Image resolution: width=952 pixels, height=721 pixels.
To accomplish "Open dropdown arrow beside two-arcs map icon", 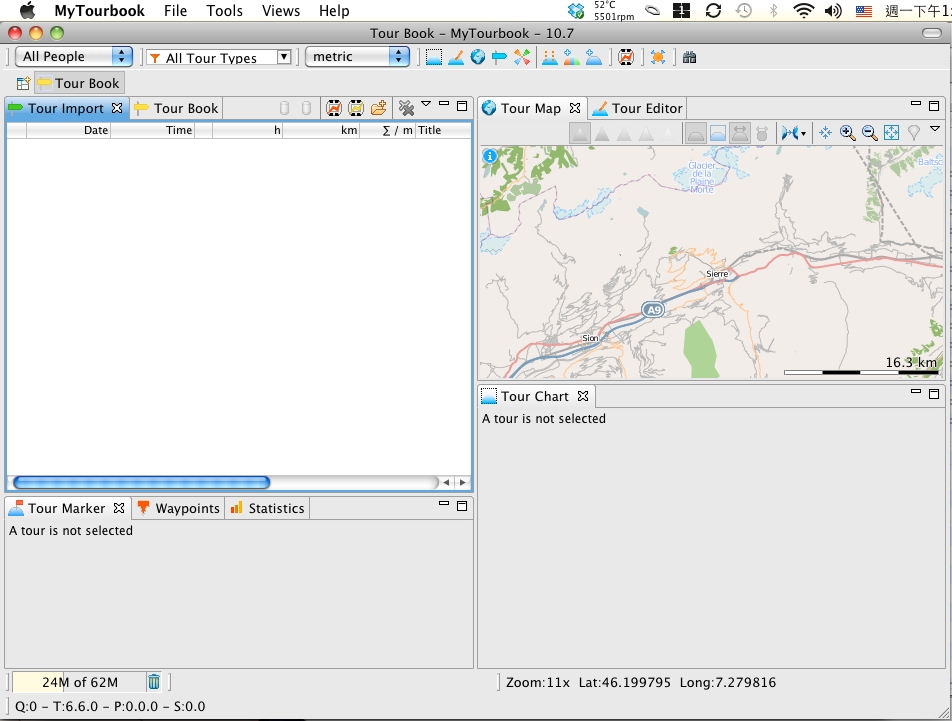I will coord(803,134).
